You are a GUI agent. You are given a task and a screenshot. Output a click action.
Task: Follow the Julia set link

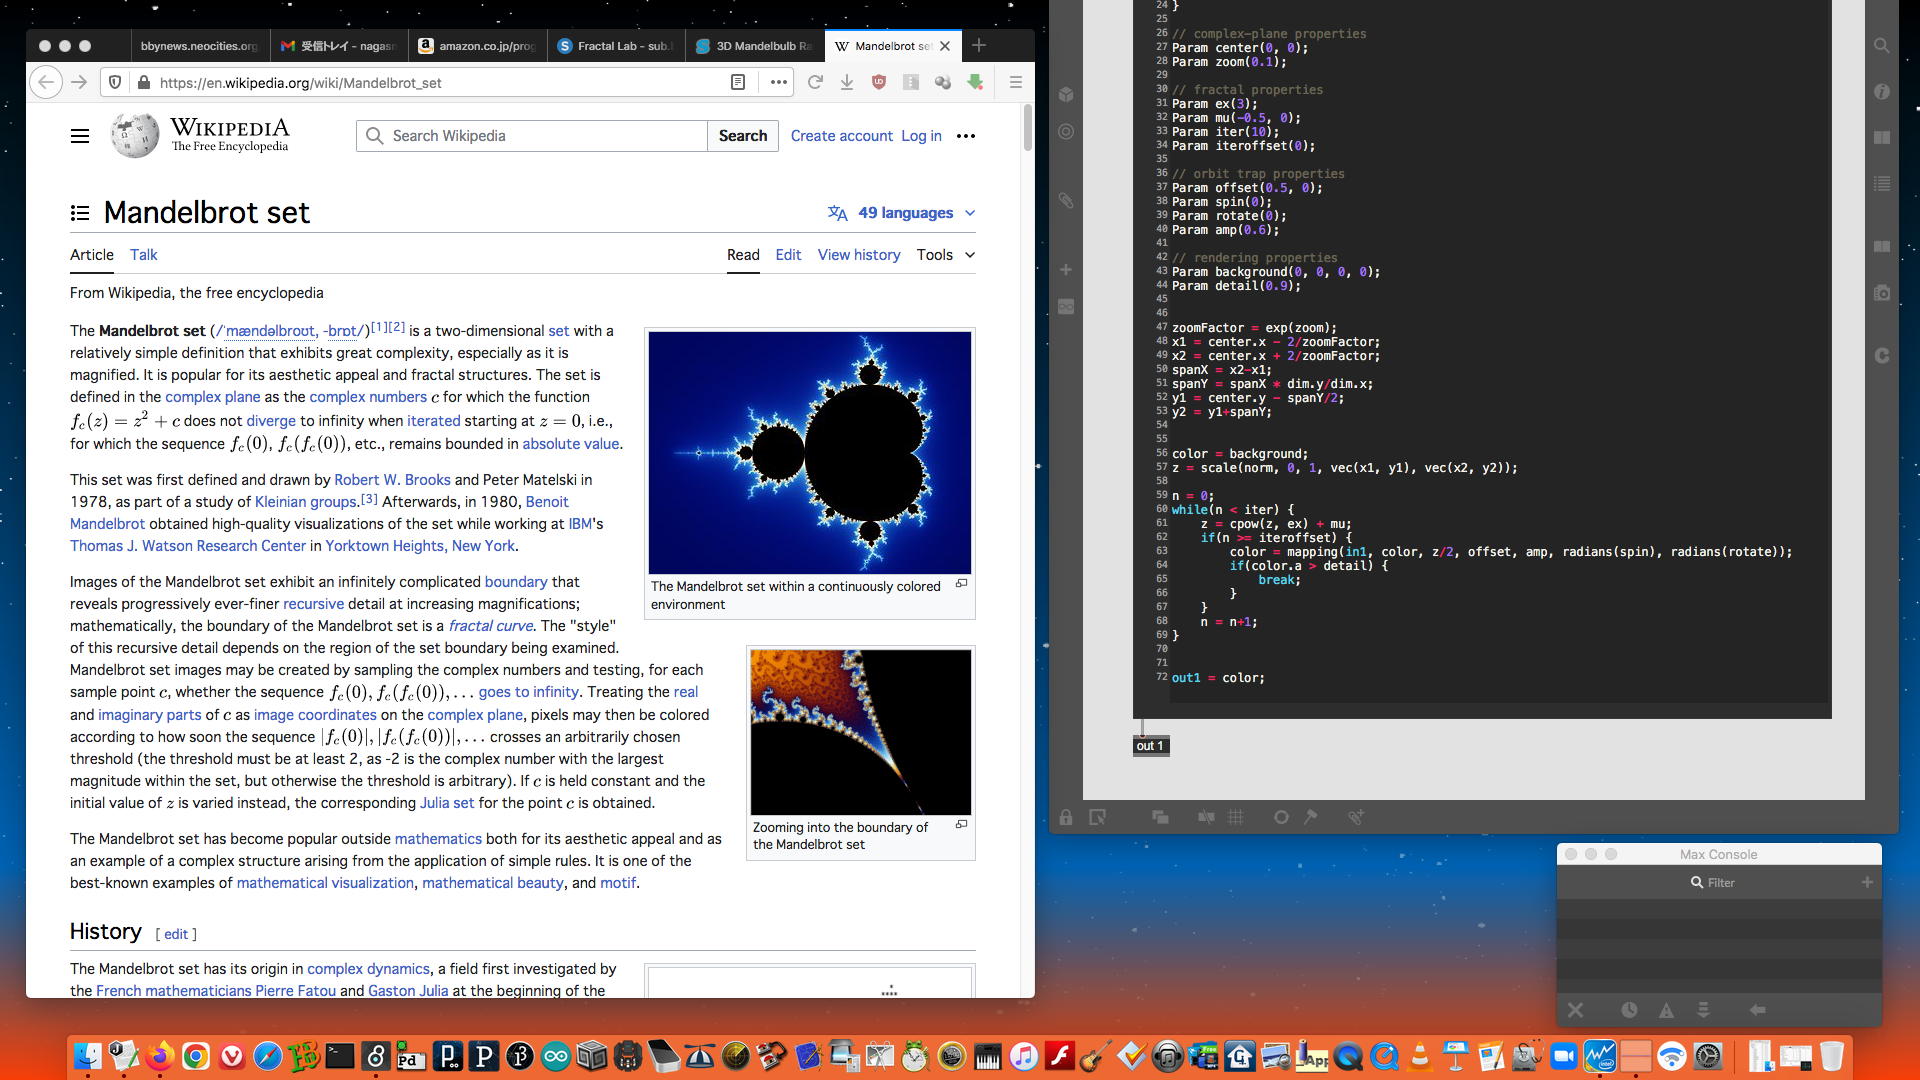click(447, 803)
